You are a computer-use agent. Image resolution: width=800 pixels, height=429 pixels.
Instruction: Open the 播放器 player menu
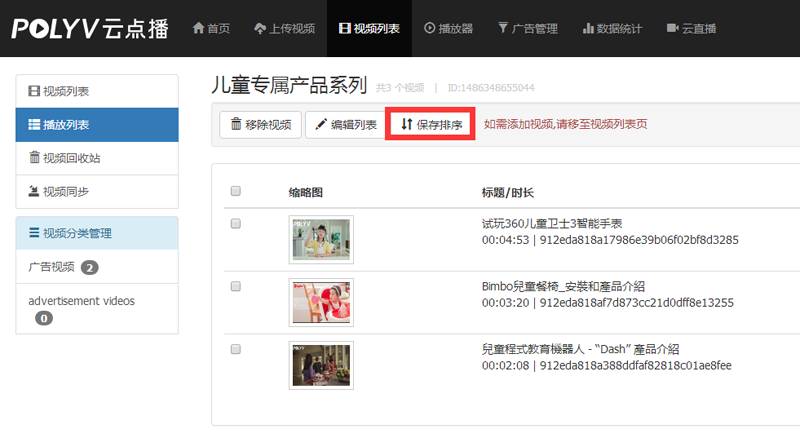point(449,29)
